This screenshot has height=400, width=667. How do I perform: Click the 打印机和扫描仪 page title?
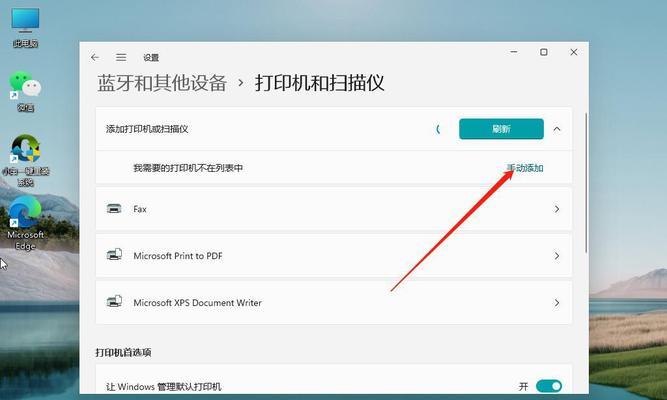point(319,83)
